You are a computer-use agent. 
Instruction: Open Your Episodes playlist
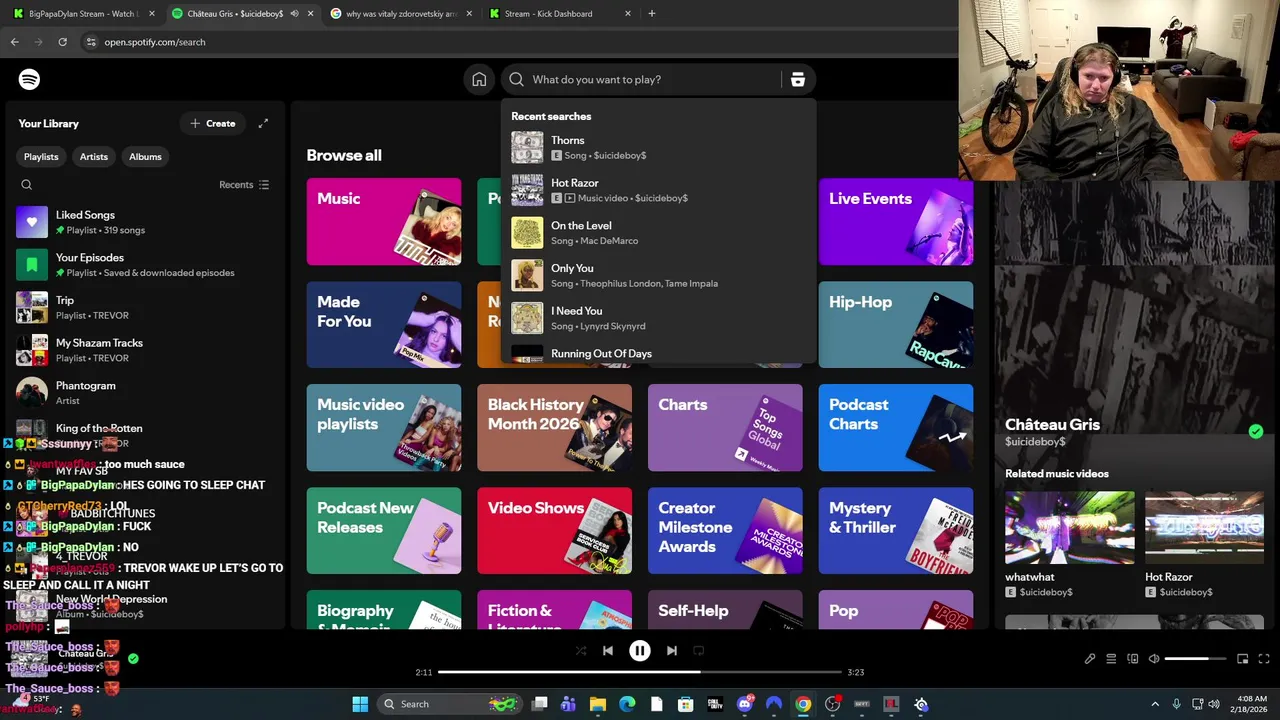(x=145, y=265)
